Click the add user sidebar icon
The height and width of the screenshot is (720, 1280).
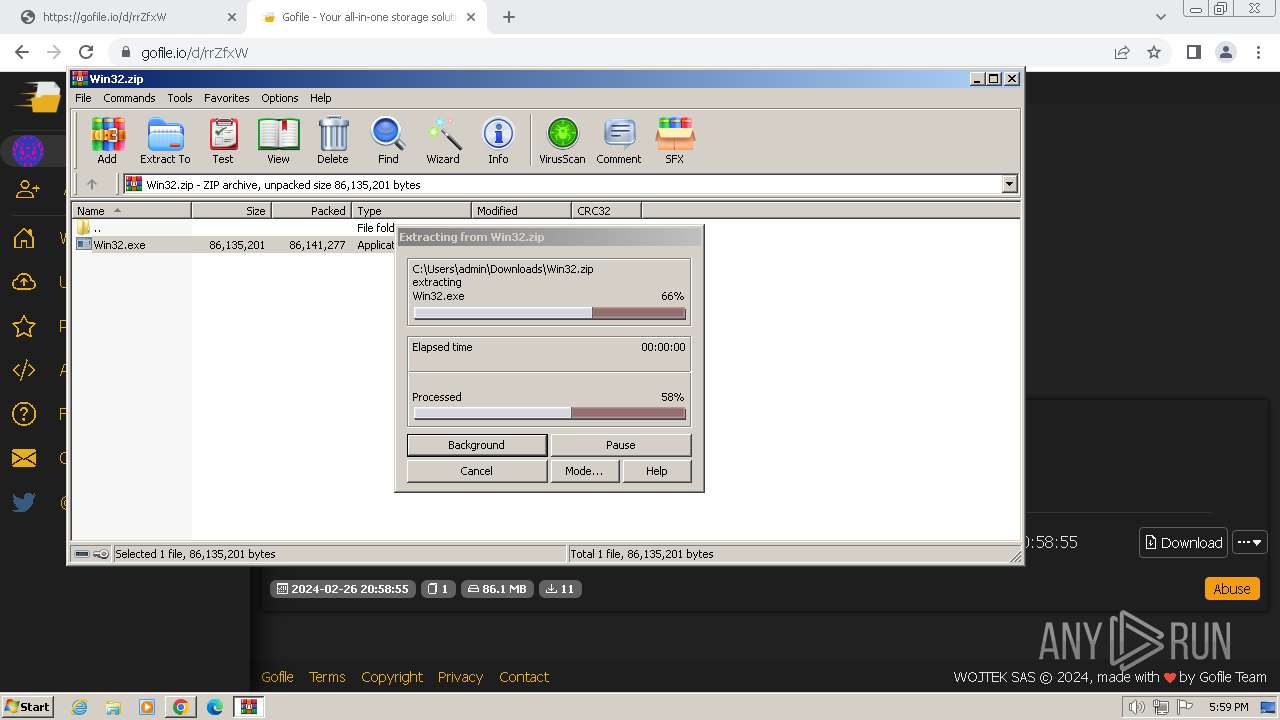coord(28,190)
